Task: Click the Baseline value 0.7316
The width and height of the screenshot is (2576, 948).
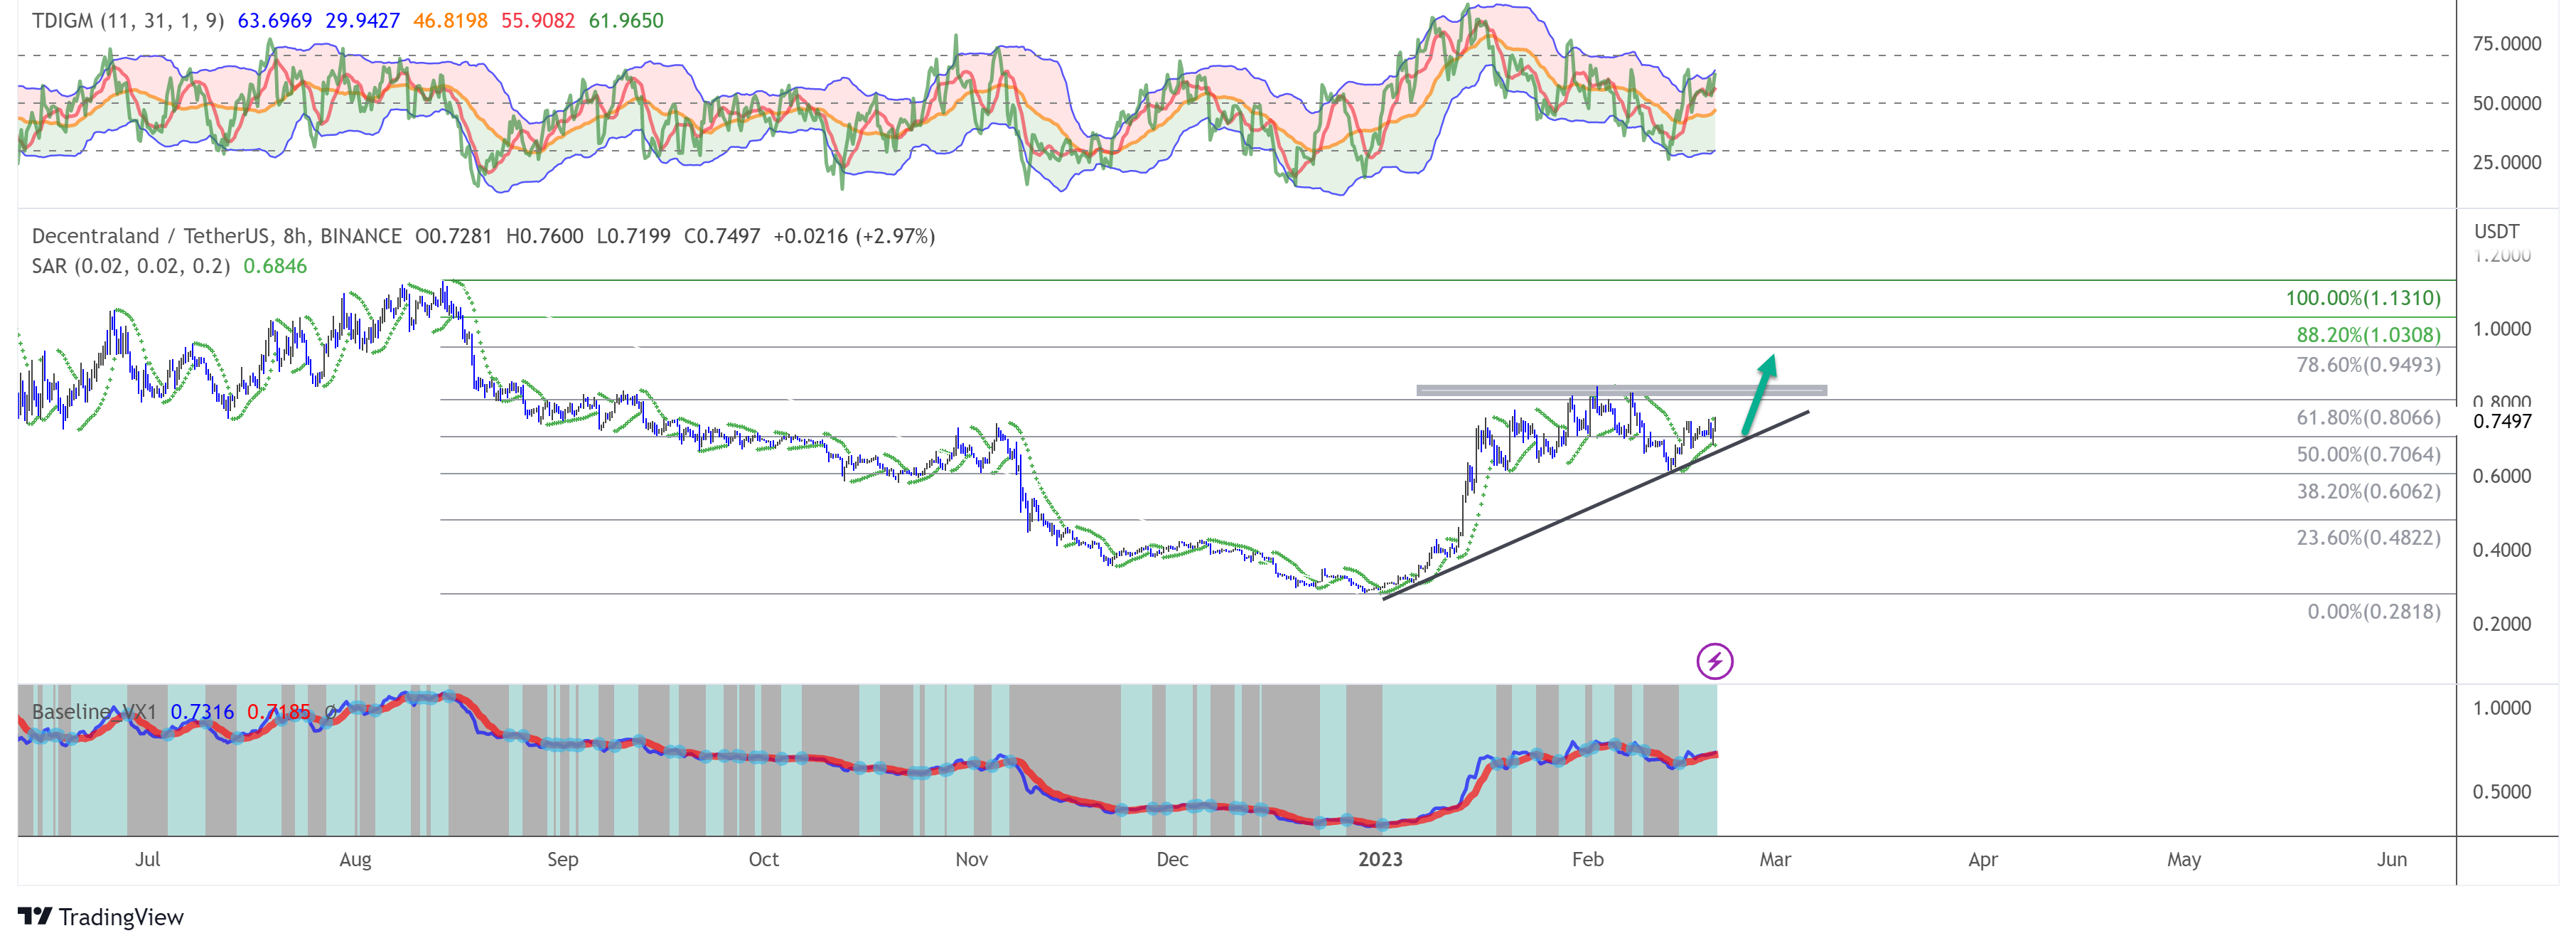Action: [202, 712]
